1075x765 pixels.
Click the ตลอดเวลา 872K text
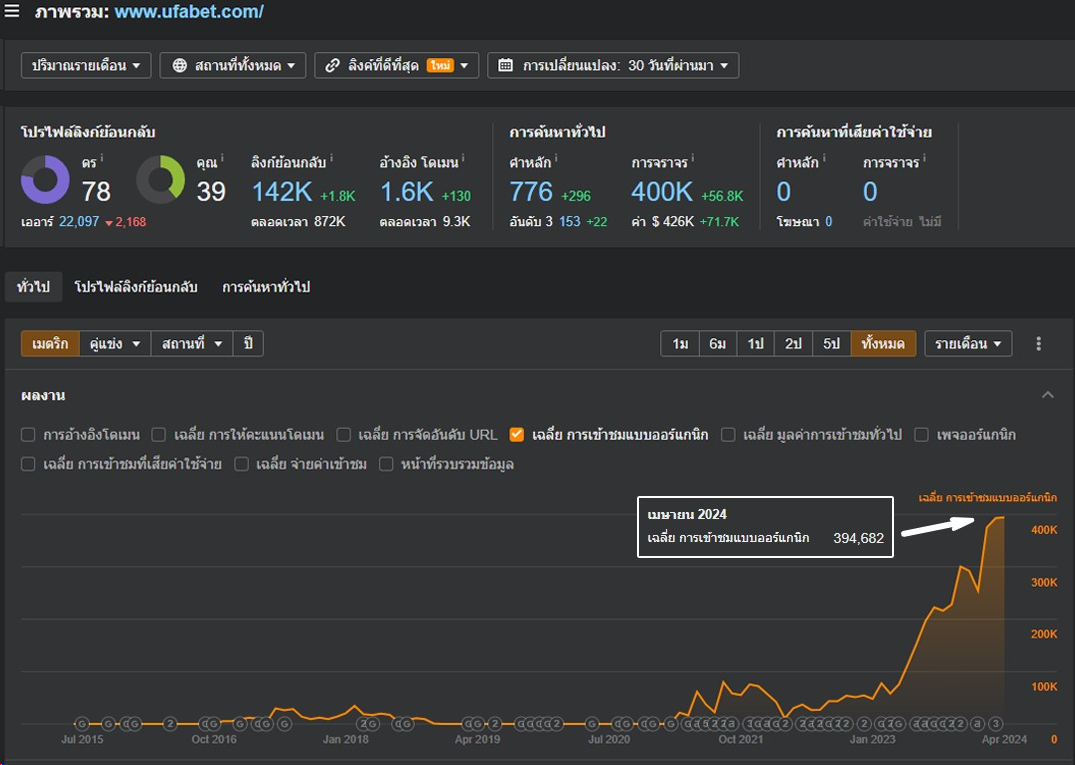coord(298,221)
